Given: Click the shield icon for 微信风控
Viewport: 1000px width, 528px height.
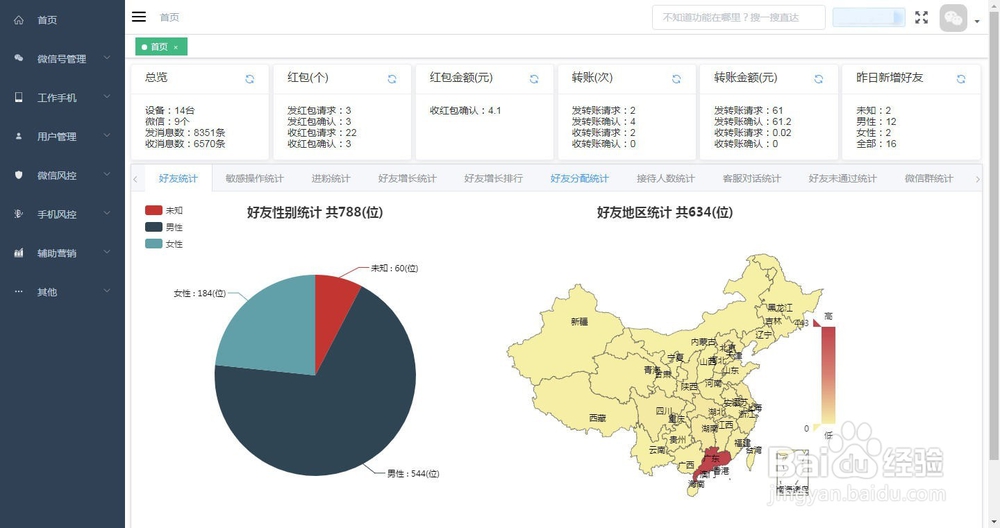Looking at the screenshot, I should pos(18,175).
